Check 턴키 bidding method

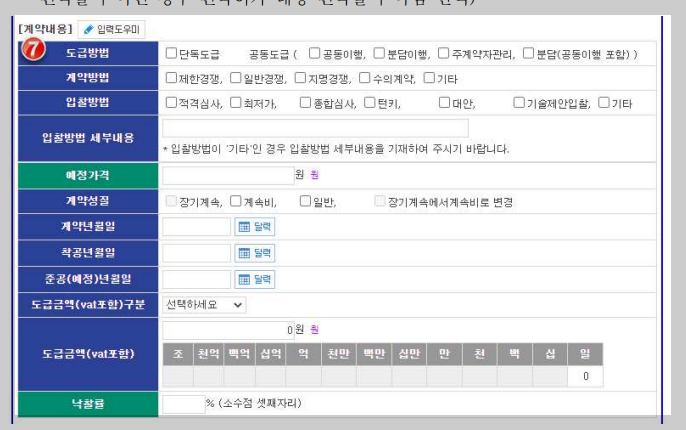pos(370,102)
